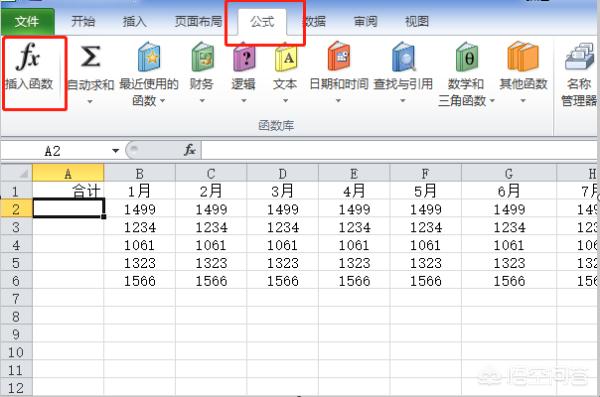Screen dimensions: 600x397
Task: Click cell B6 with value 1566
Action: click(x=140, y=281)
